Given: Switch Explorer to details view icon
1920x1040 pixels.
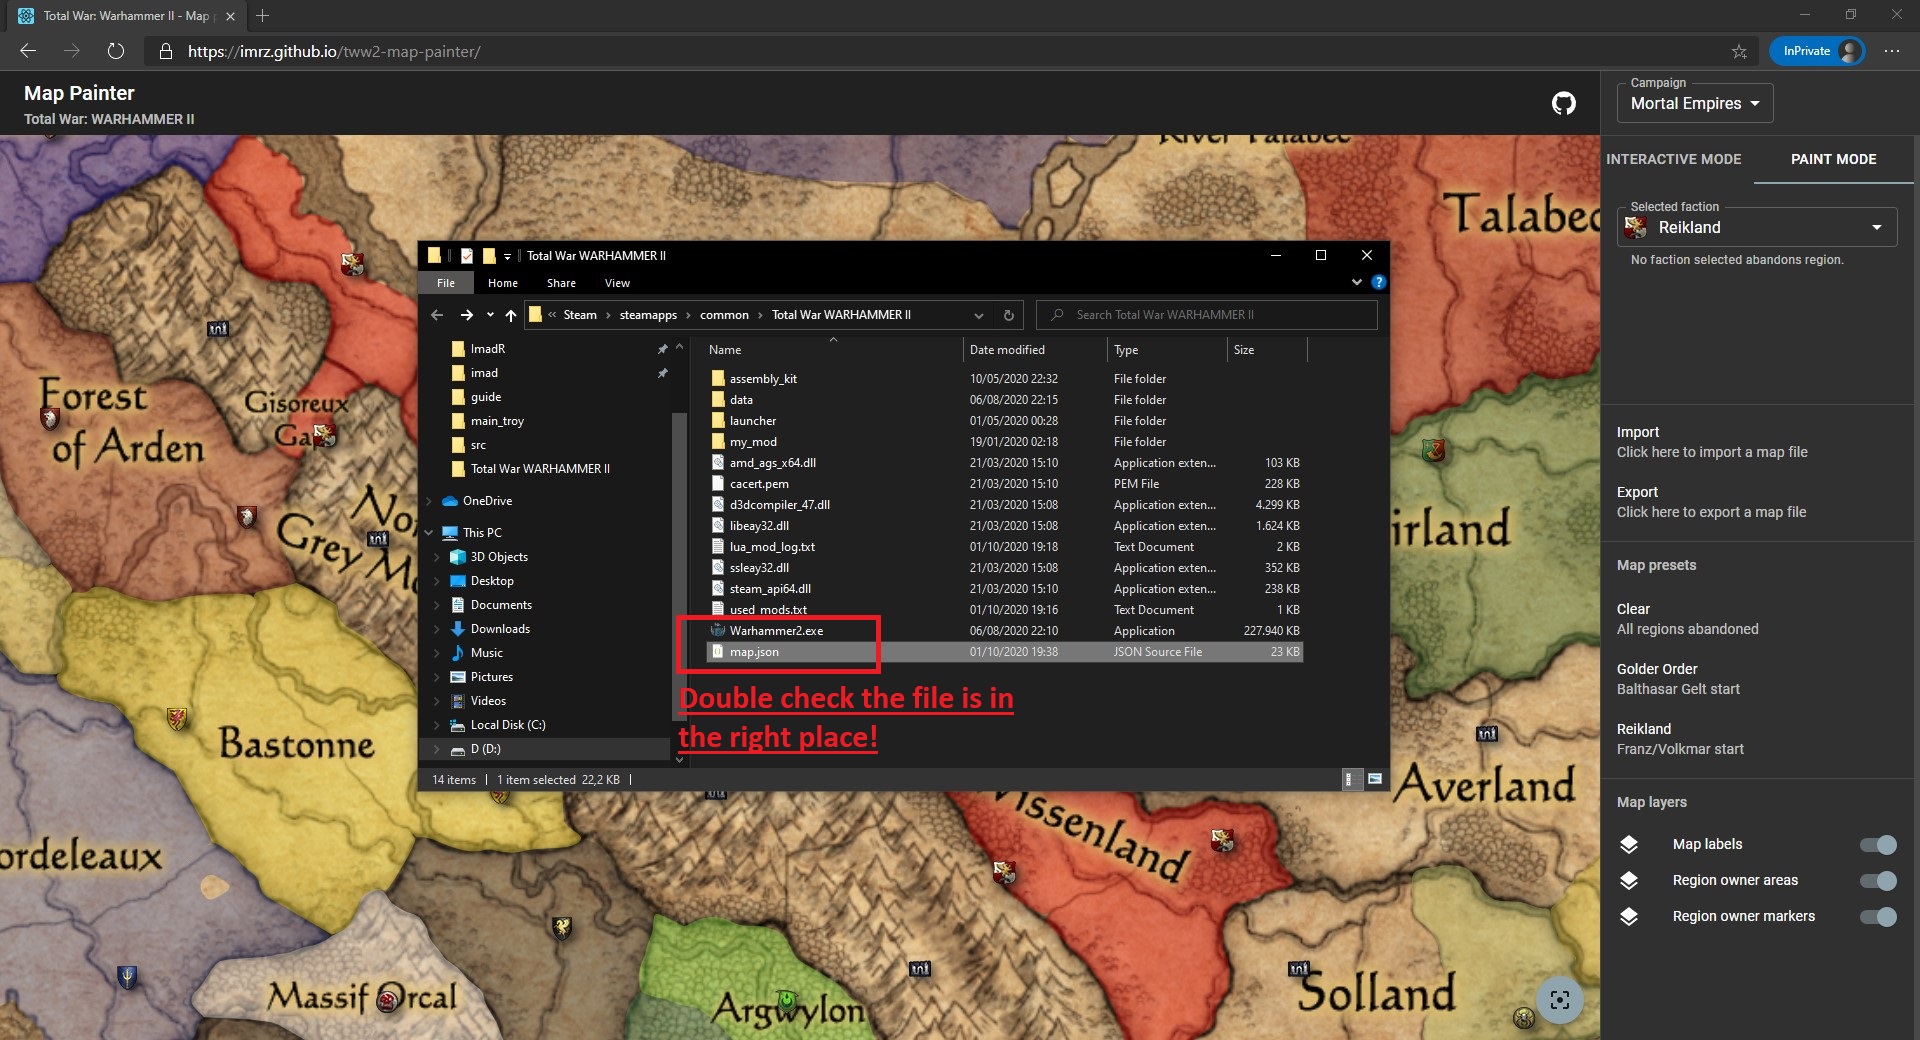Looking at the screenshot, I should pyautogui.click(x=1351, y=779).
